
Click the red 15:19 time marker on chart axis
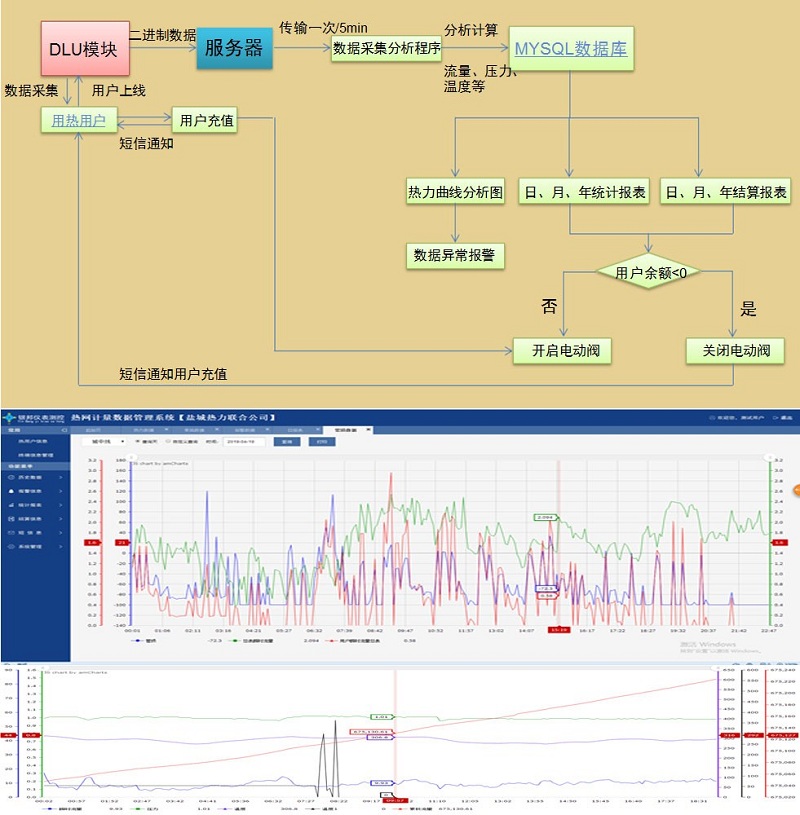(560, 630)
